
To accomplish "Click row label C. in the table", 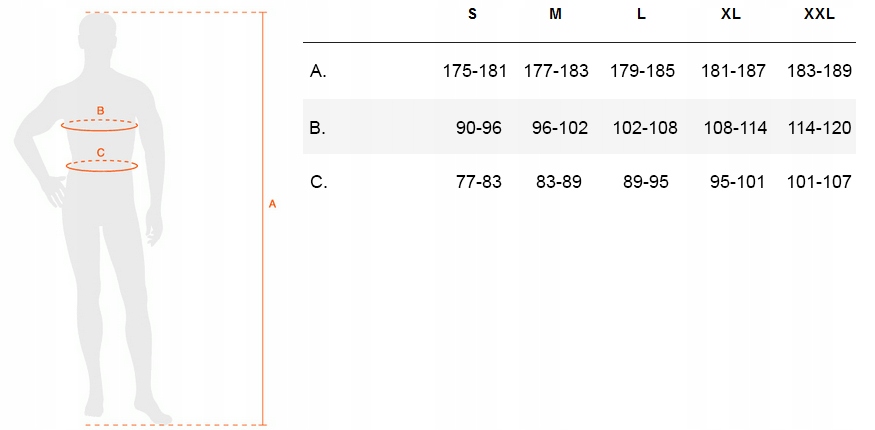I will coord(319,182).
